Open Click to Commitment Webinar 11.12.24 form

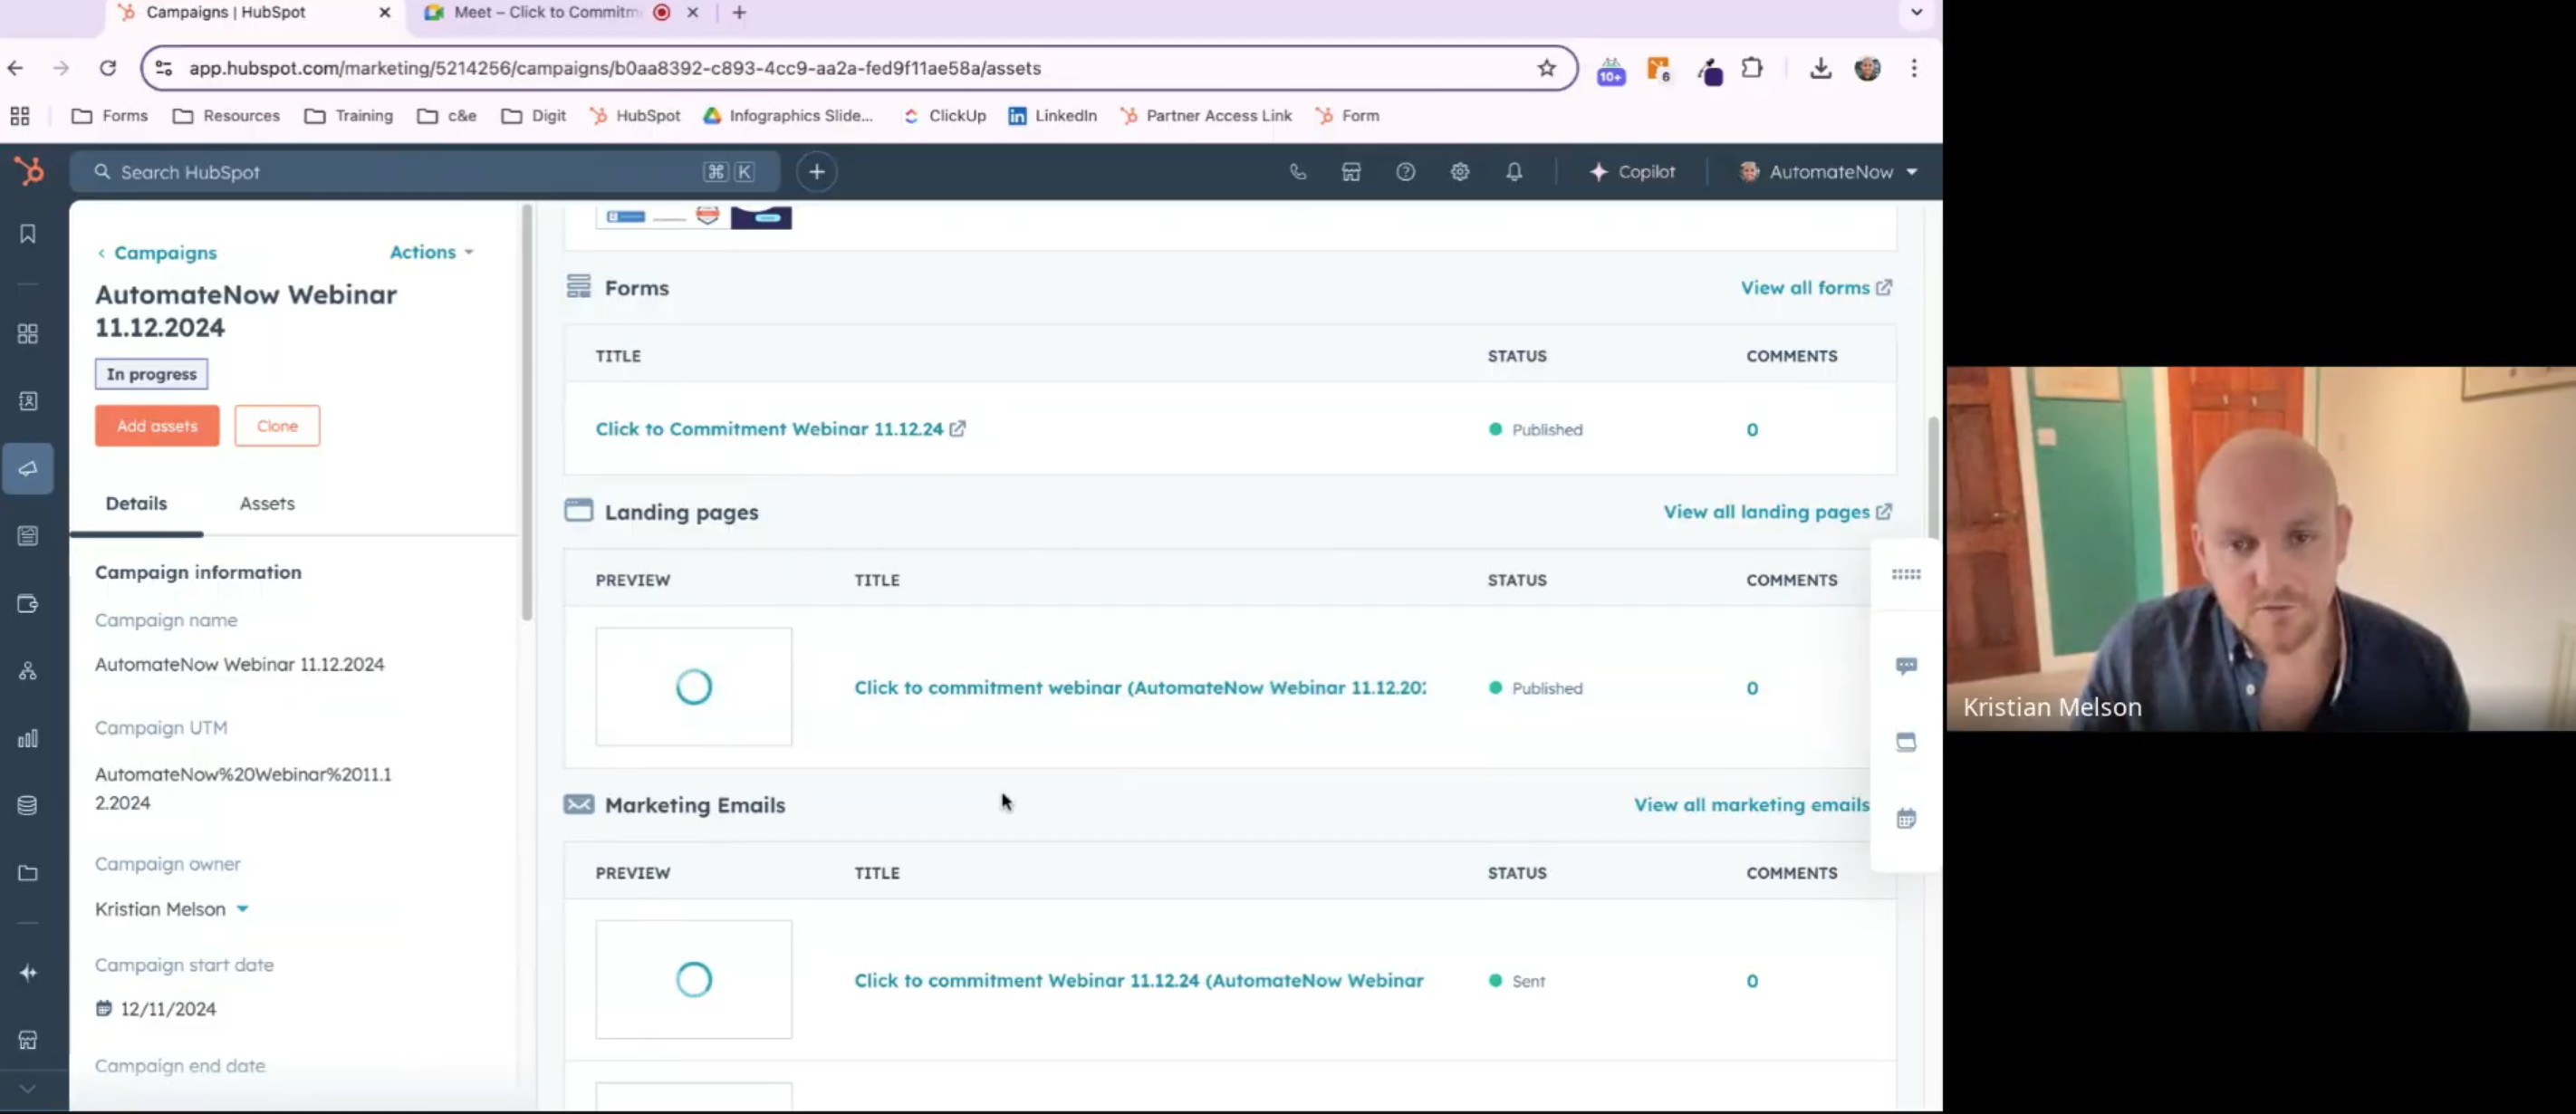coord(780,429)
